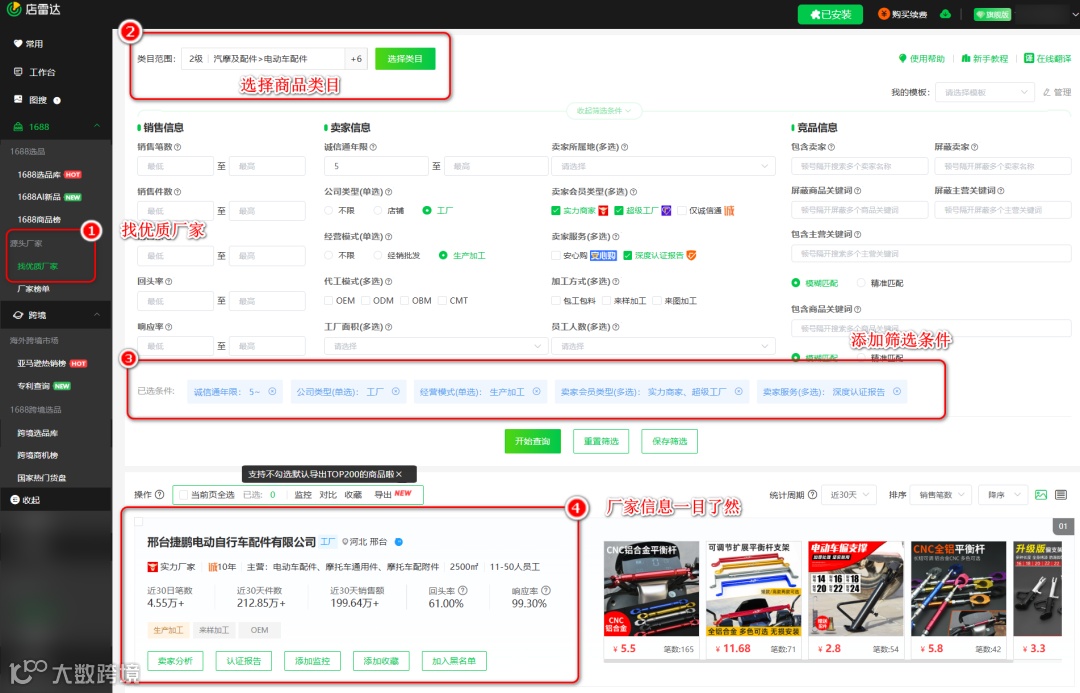Click 选择类目 green button

(405, 59)
